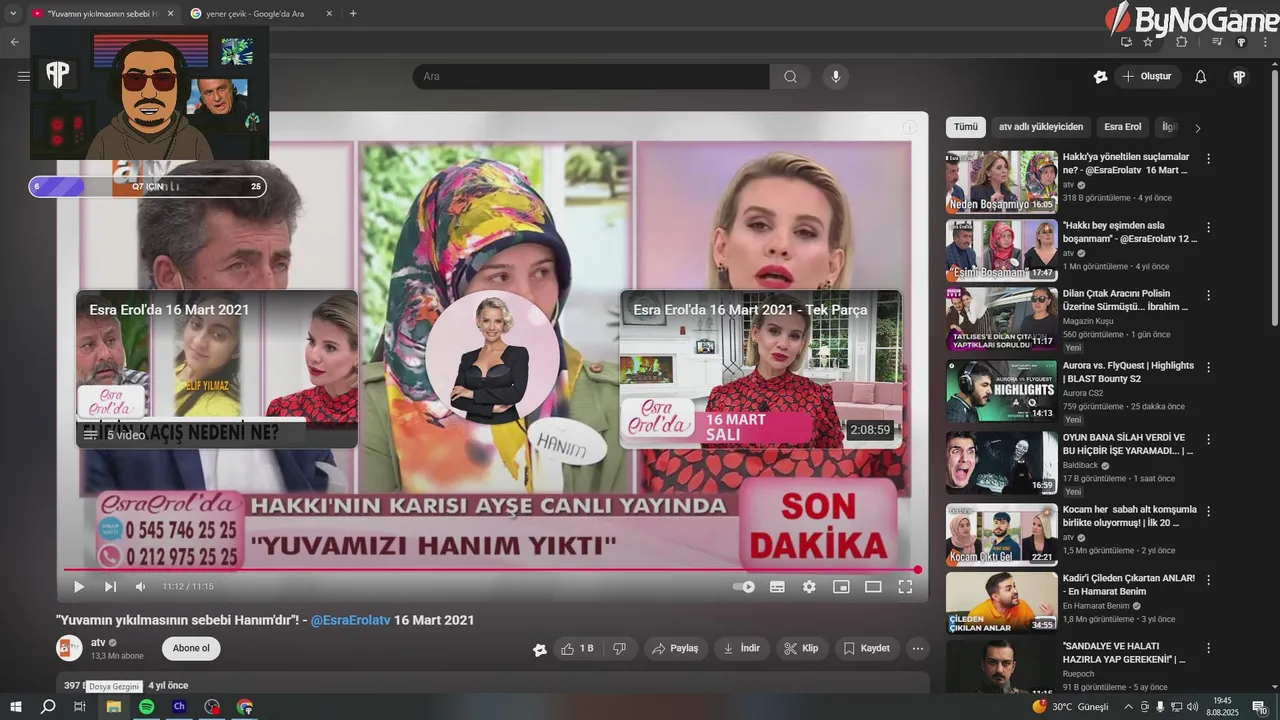Screen dimensions: 1280x720
Task: Click the YouTube search field
Action: 591,77
